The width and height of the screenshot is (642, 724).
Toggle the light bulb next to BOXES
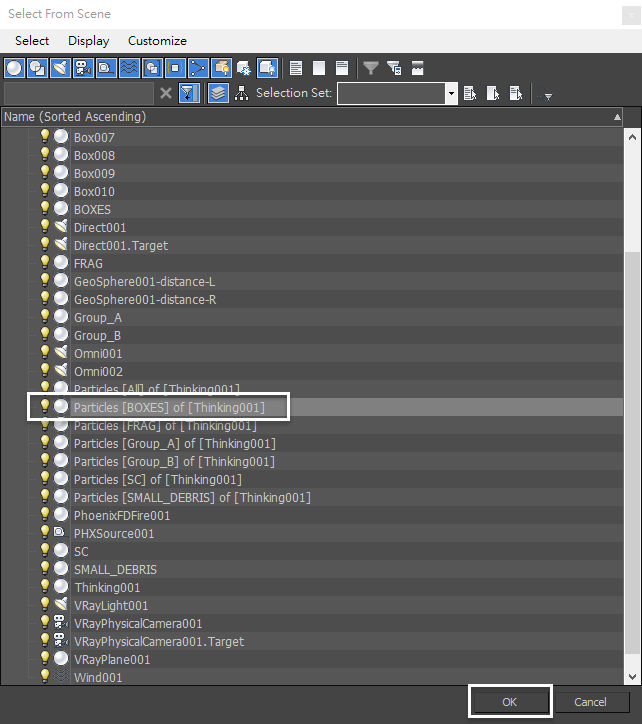45,208
